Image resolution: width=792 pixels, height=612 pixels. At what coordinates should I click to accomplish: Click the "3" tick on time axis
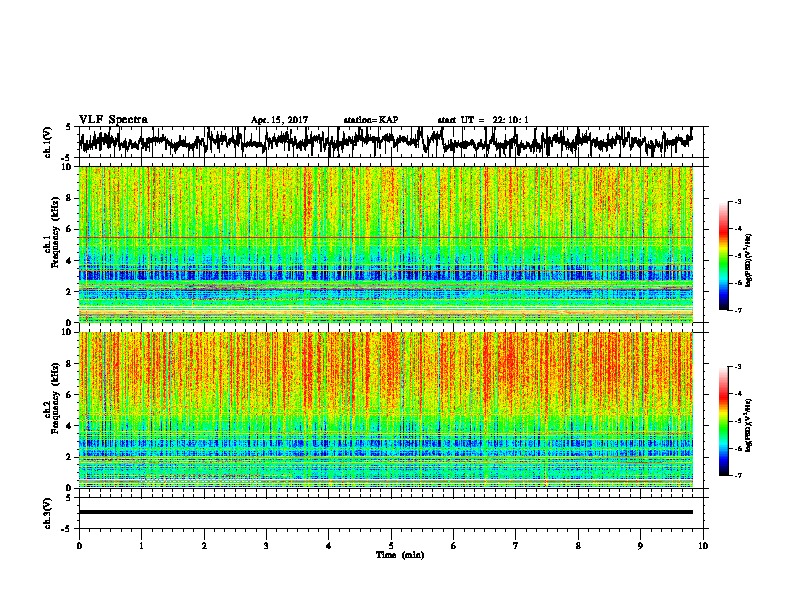[266, 546]
